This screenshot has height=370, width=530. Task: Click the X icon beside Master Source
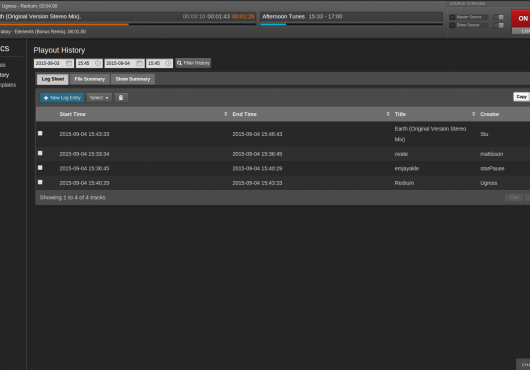pyautogui.click(x=452, y=17)
